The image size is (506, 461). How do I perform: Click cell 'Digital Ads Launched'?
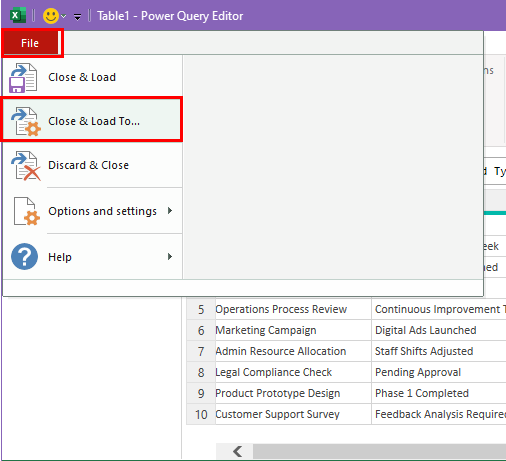439,330
